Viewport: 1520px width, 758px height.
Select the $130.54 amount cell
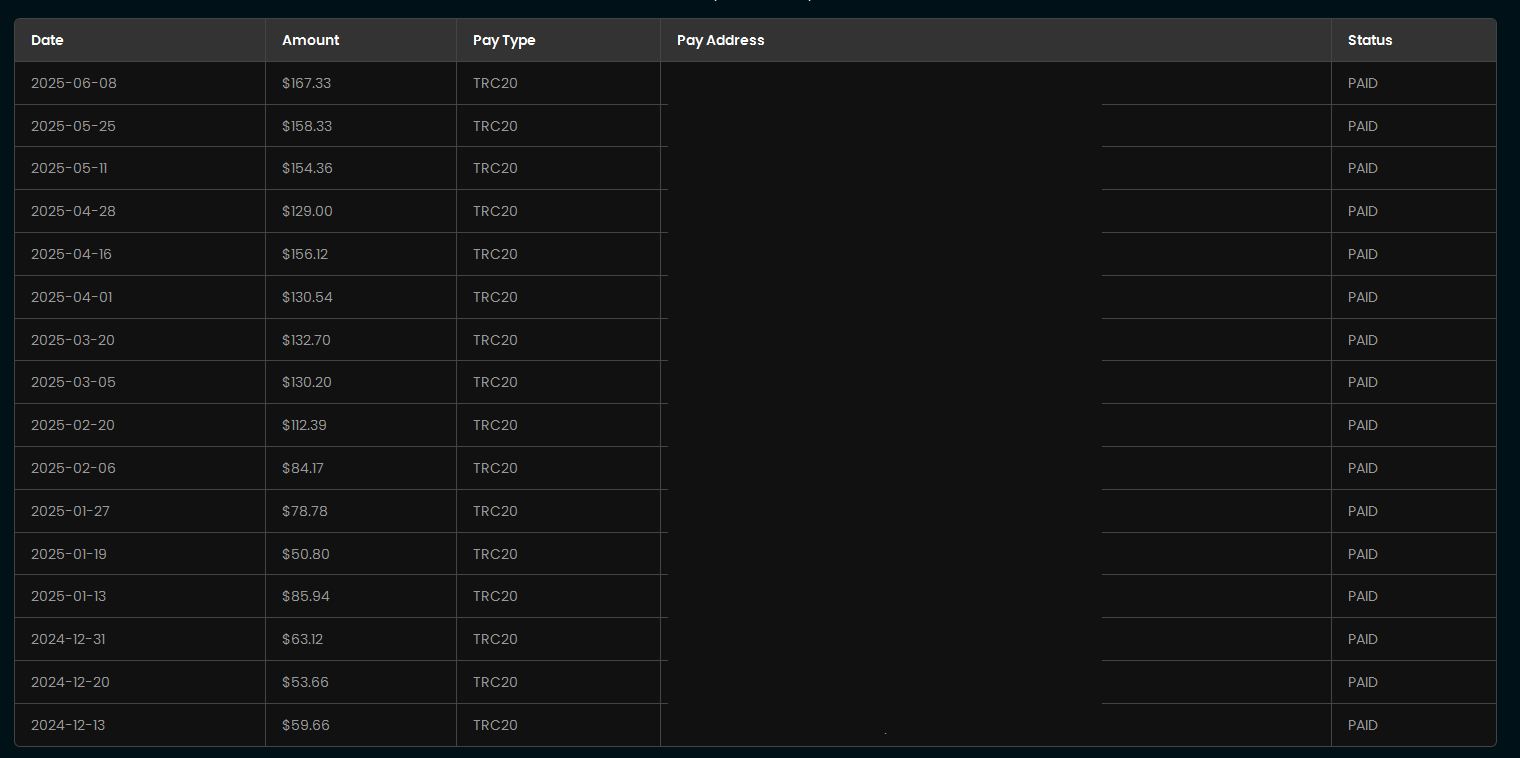point(307,297)
